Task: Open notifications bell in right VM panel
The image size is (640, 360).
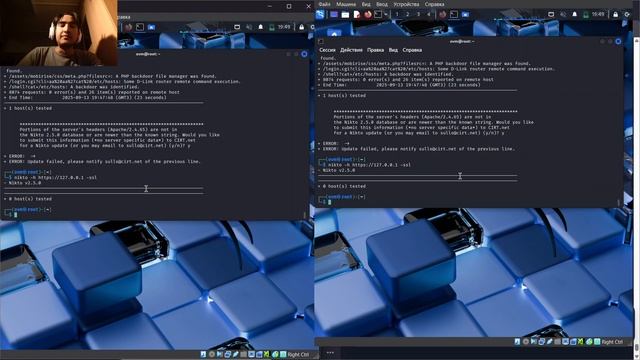Action: coord(575,14)
